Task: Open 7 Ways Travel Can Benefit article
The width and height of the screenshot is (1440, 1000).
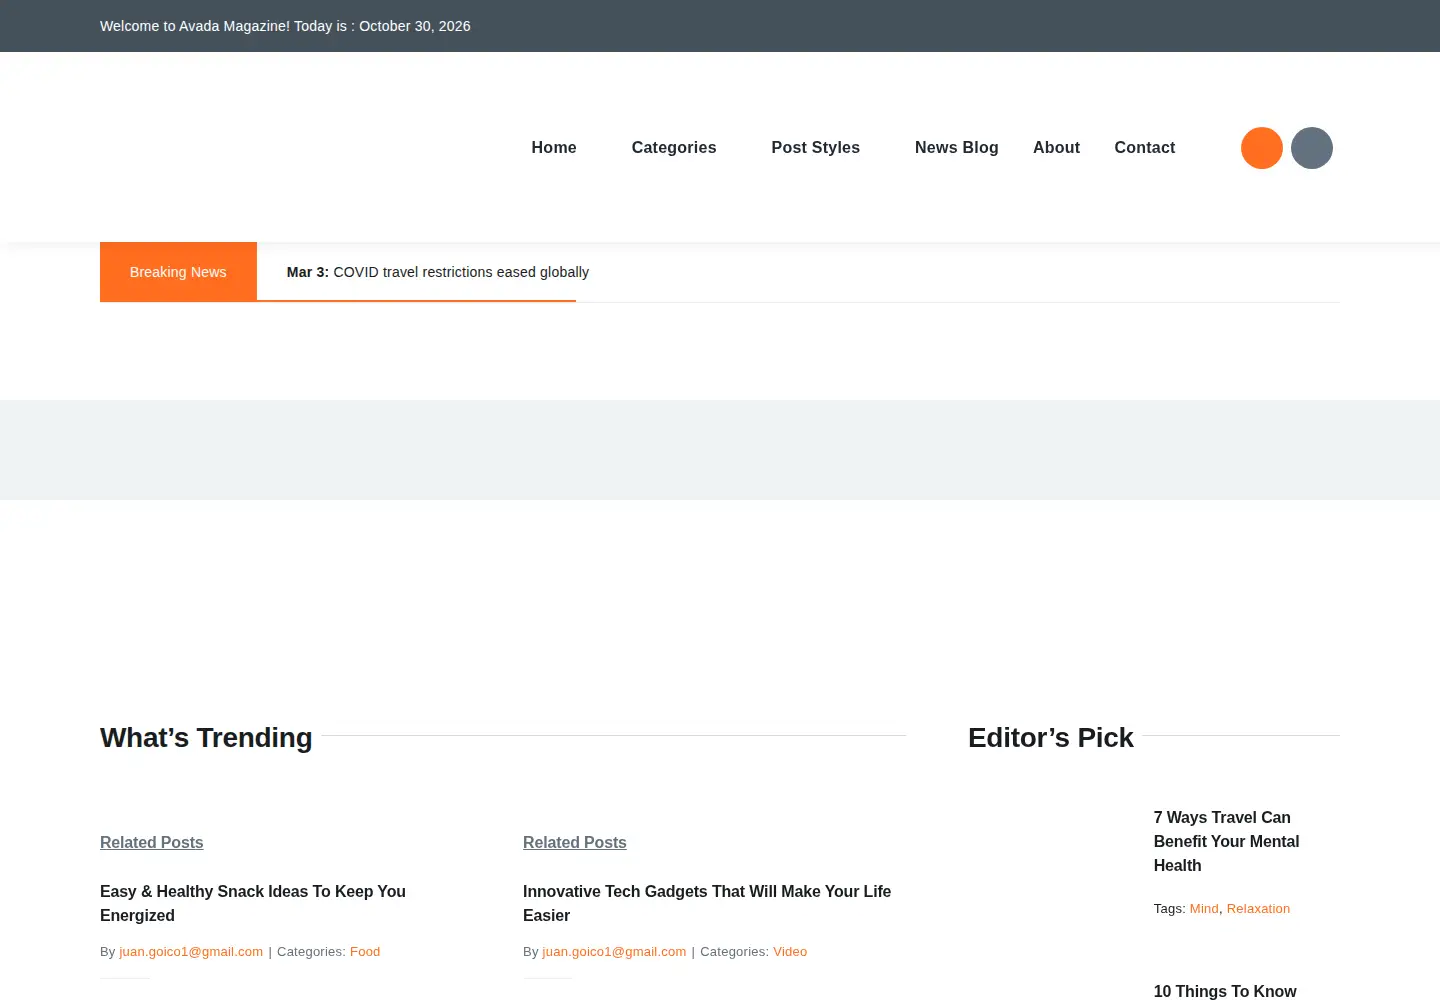Action: [1227, 841]
